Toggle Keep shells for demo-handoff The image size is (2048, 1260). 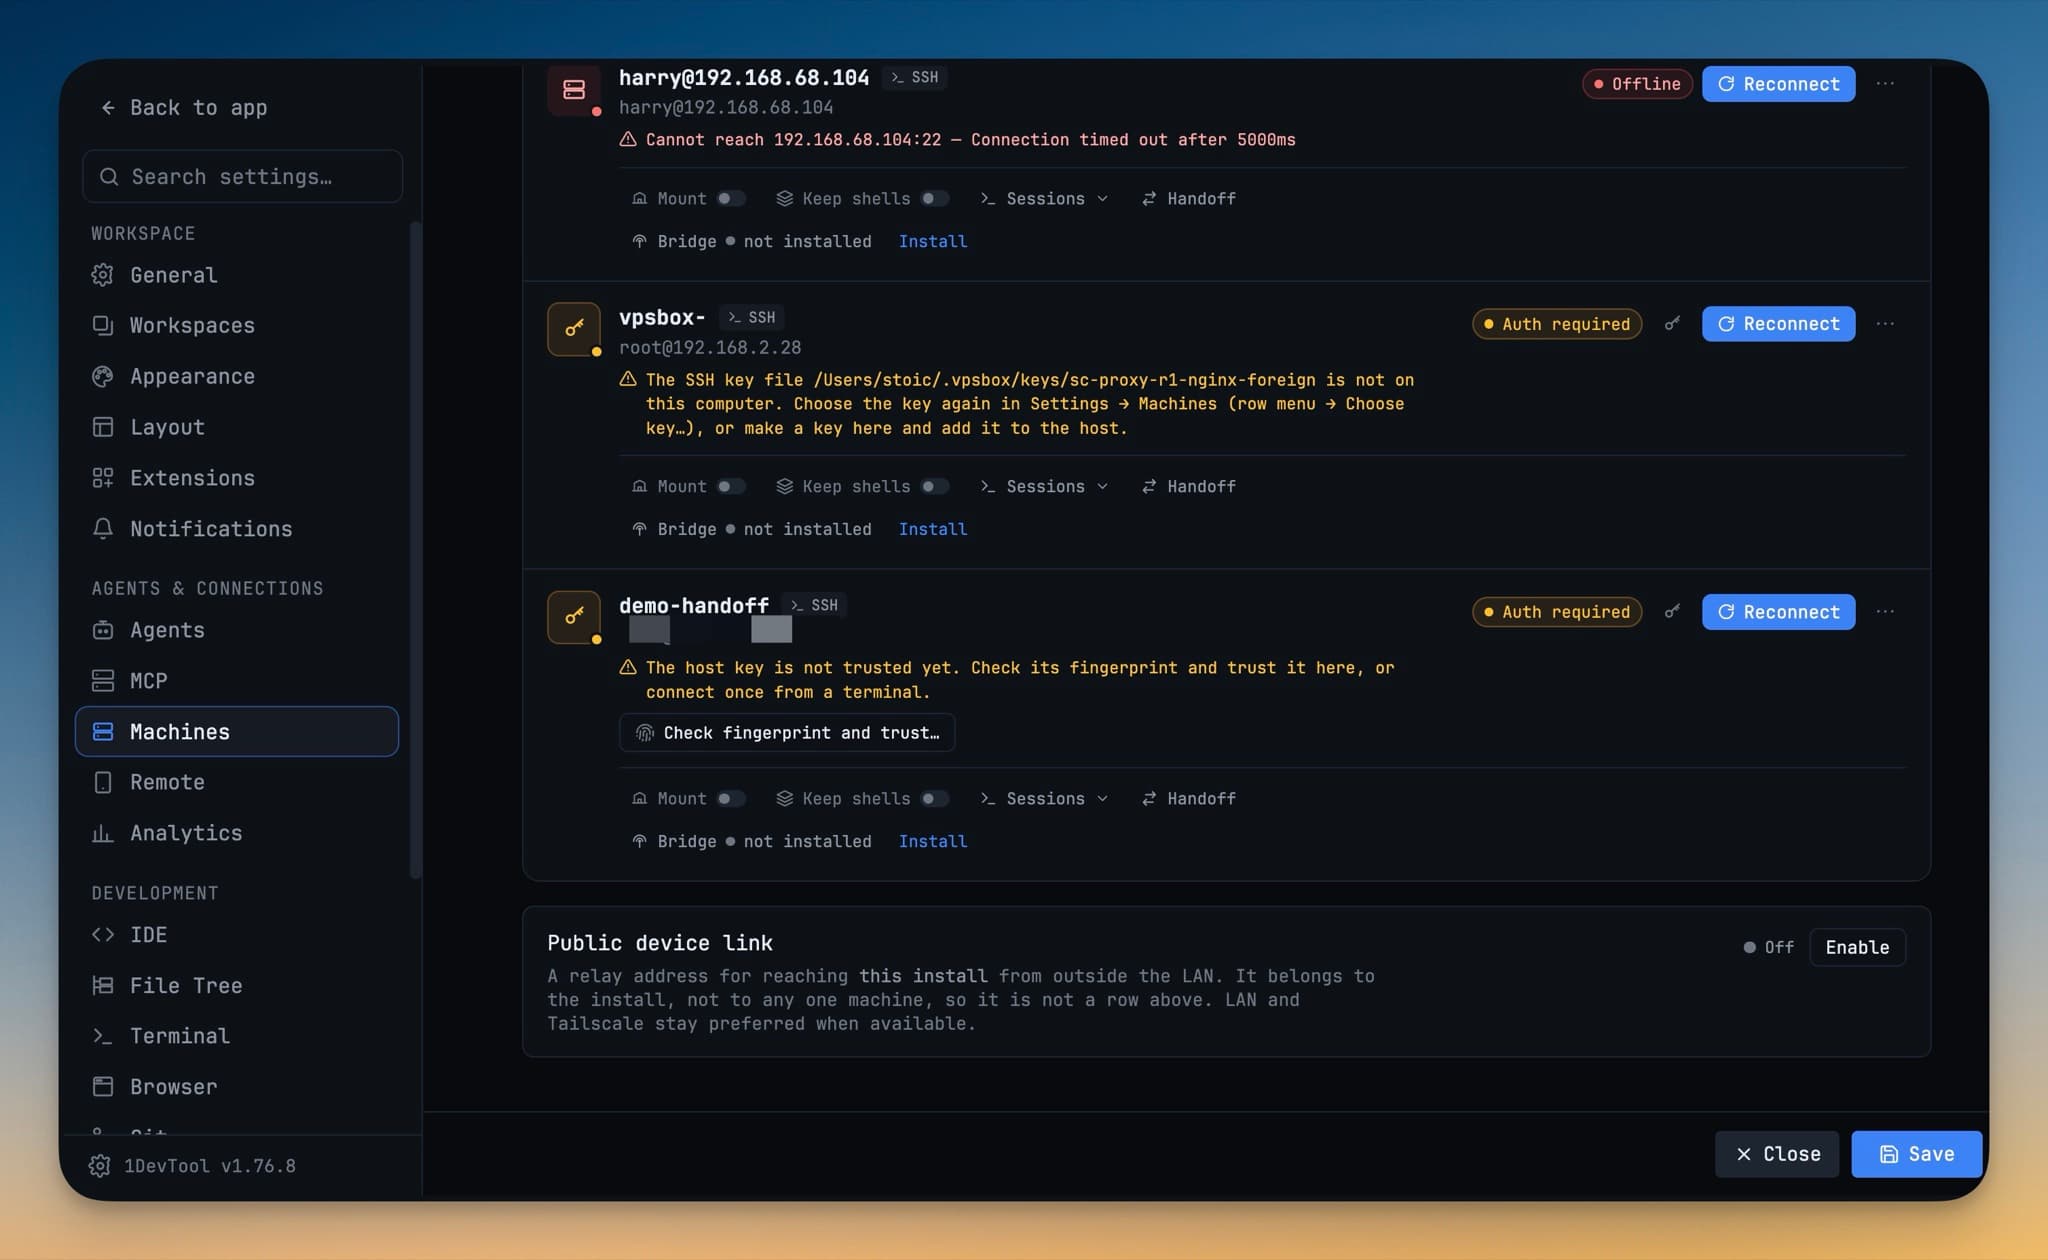(934, 799)
